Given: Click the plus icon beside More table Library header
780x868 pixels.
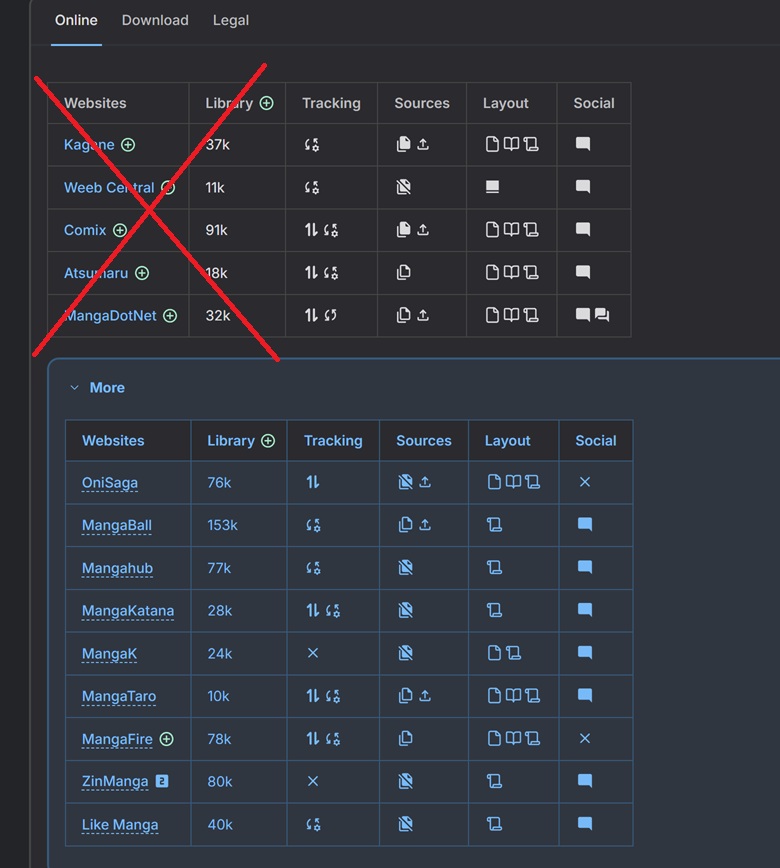Looking at the screenshot, I should click(x=268, y=441).
